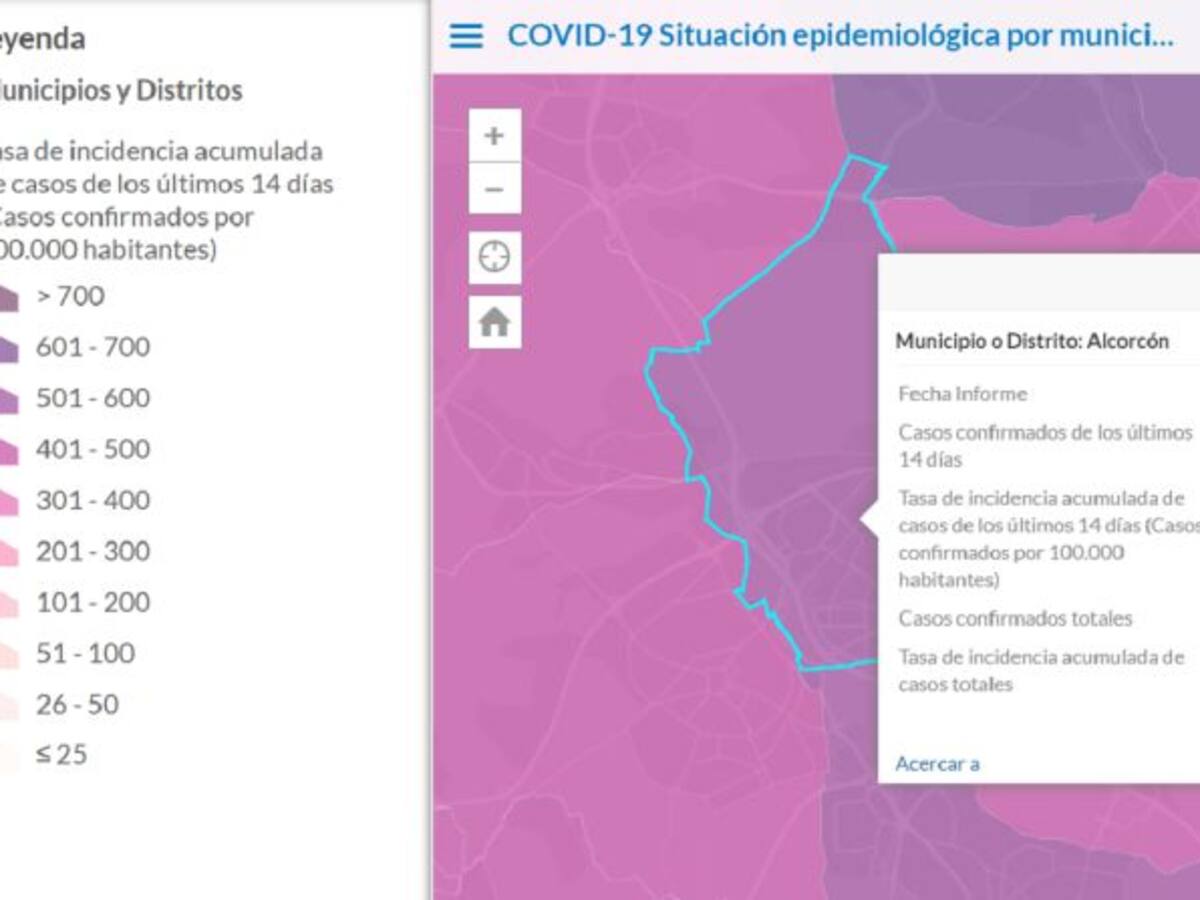Click the 301 - 400 pink legend swatch
Screen dimensions: 1200x900
pyautogui.click(x=8, y=500)
